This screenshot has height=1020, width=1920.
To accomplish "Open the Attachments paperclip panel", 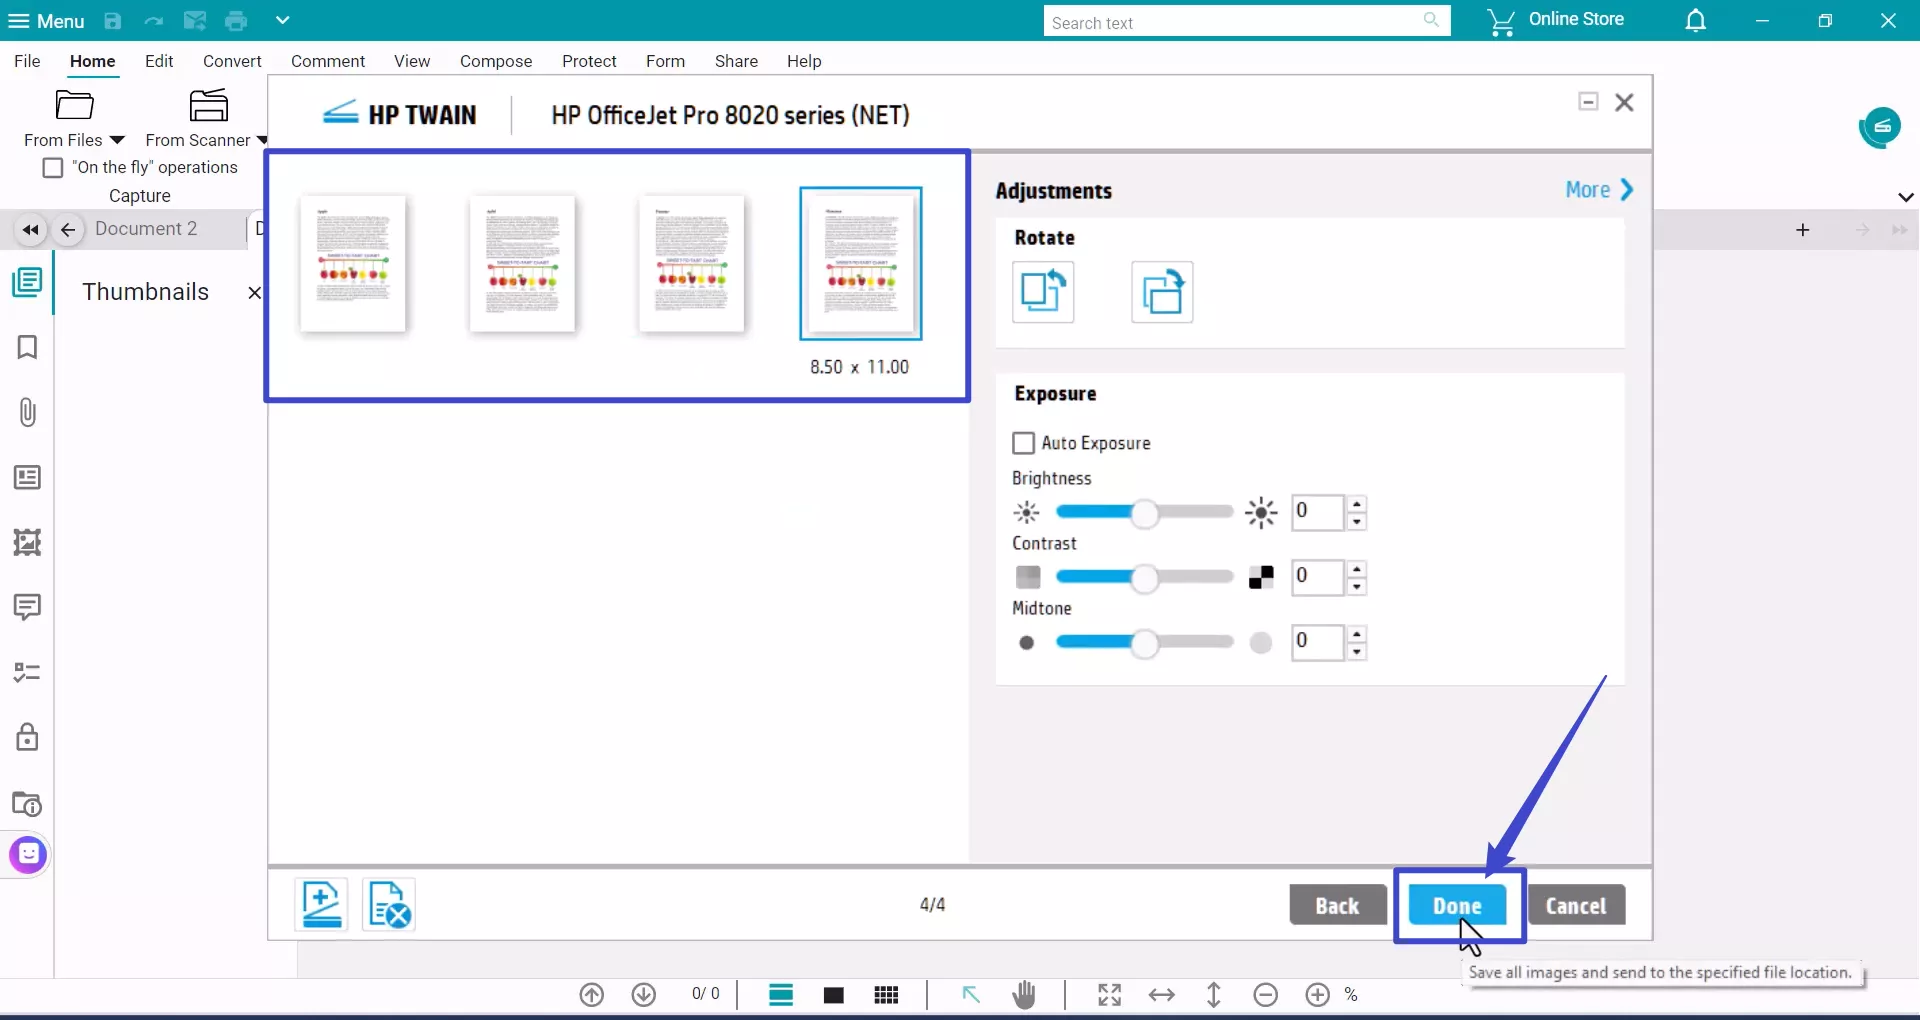I will [x=27, y=412].
